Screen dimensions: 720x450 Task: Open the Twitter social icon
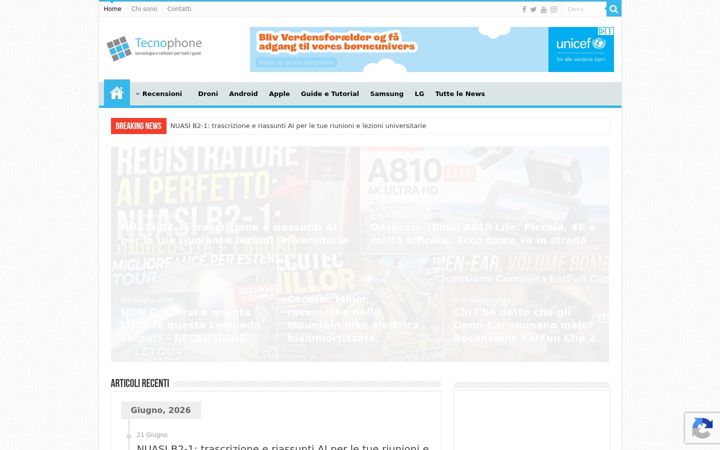(x=533, y=9)
